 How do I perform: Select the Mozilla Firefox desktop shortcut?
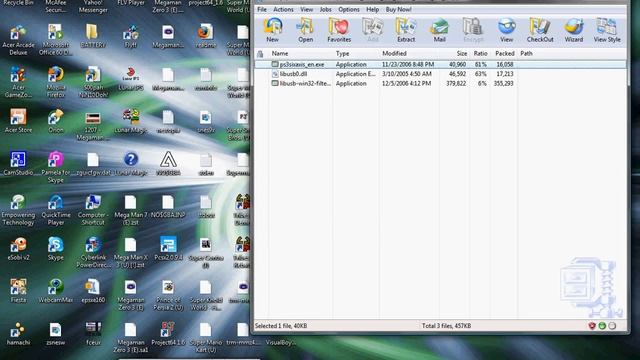(x=56, y=82)
